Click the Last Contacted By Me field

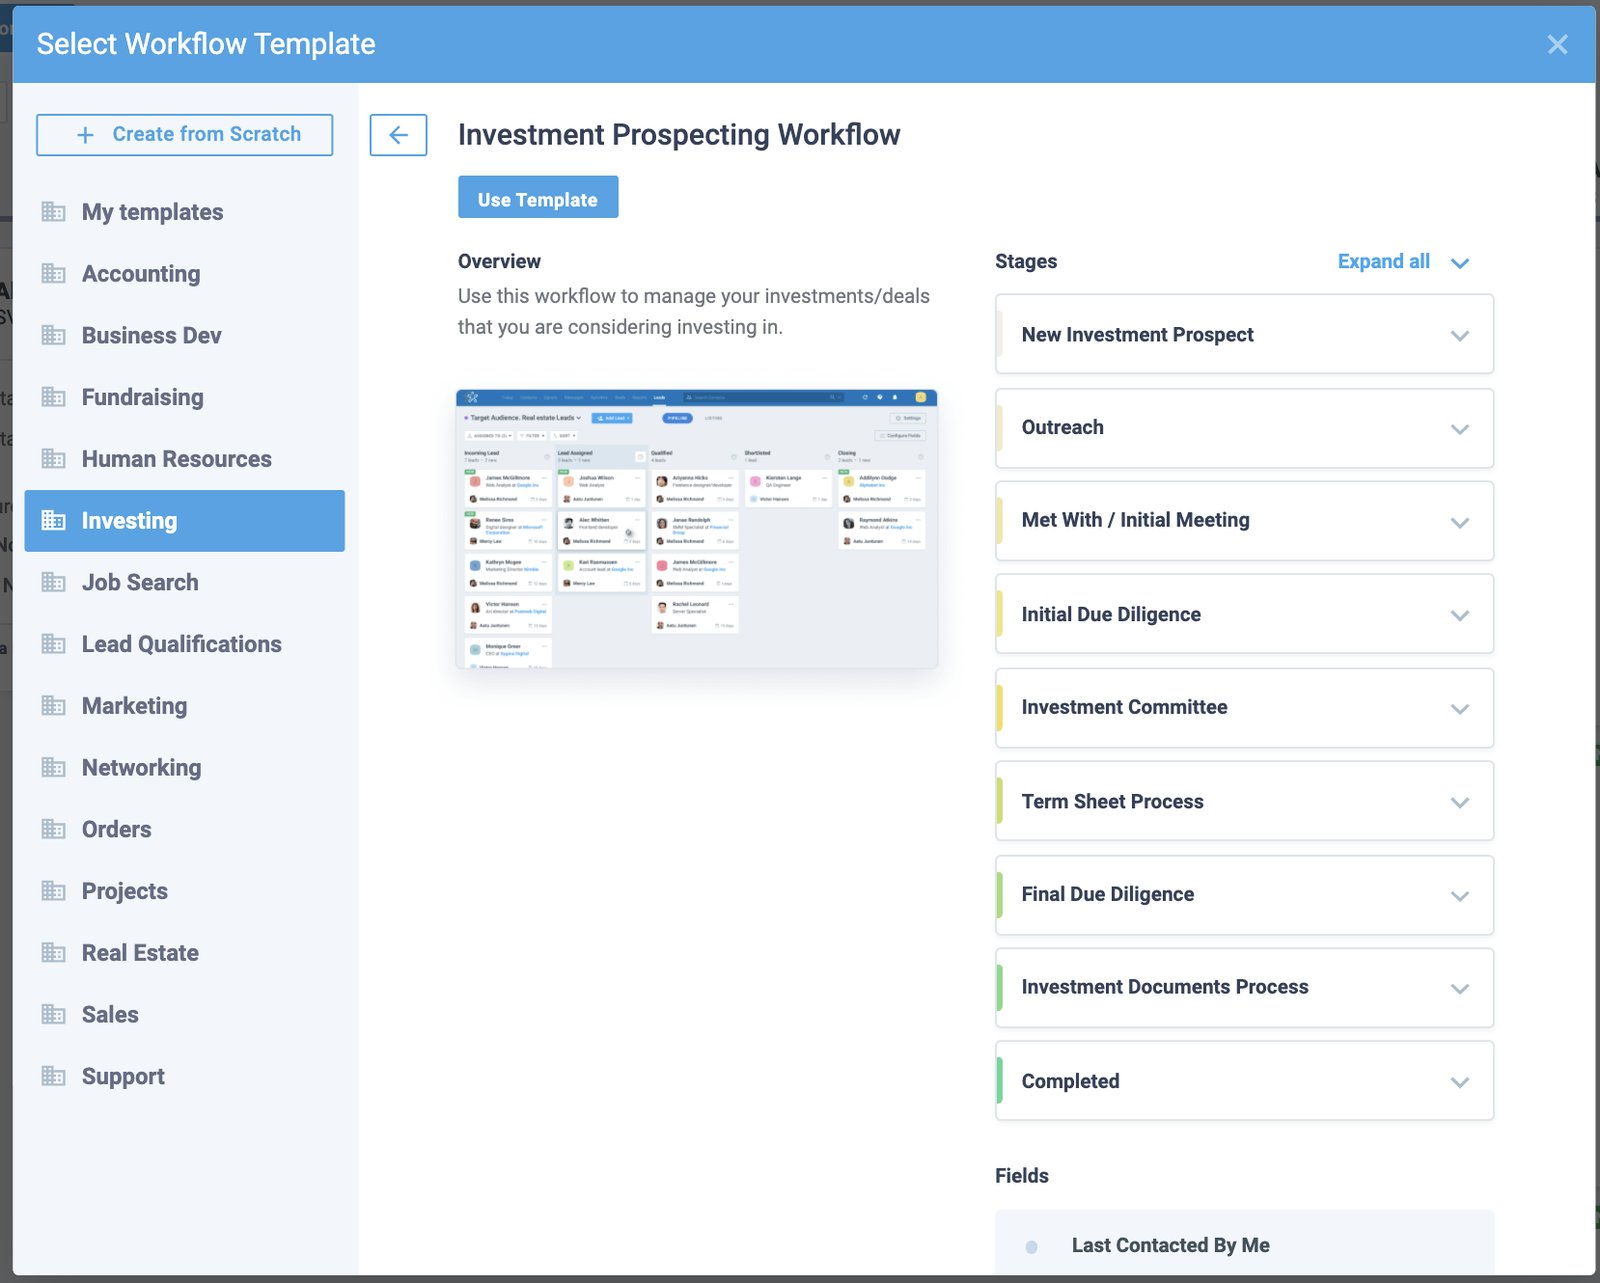pyautogui.click(x=1170, y=1245)
